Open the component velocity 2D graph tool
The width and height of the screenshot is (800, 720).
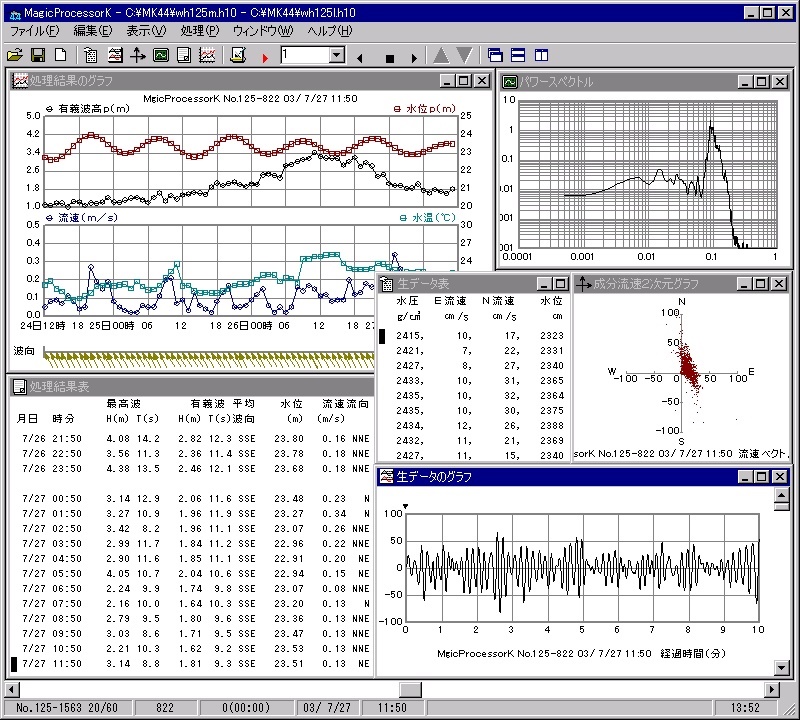click(x=138, y=55)
